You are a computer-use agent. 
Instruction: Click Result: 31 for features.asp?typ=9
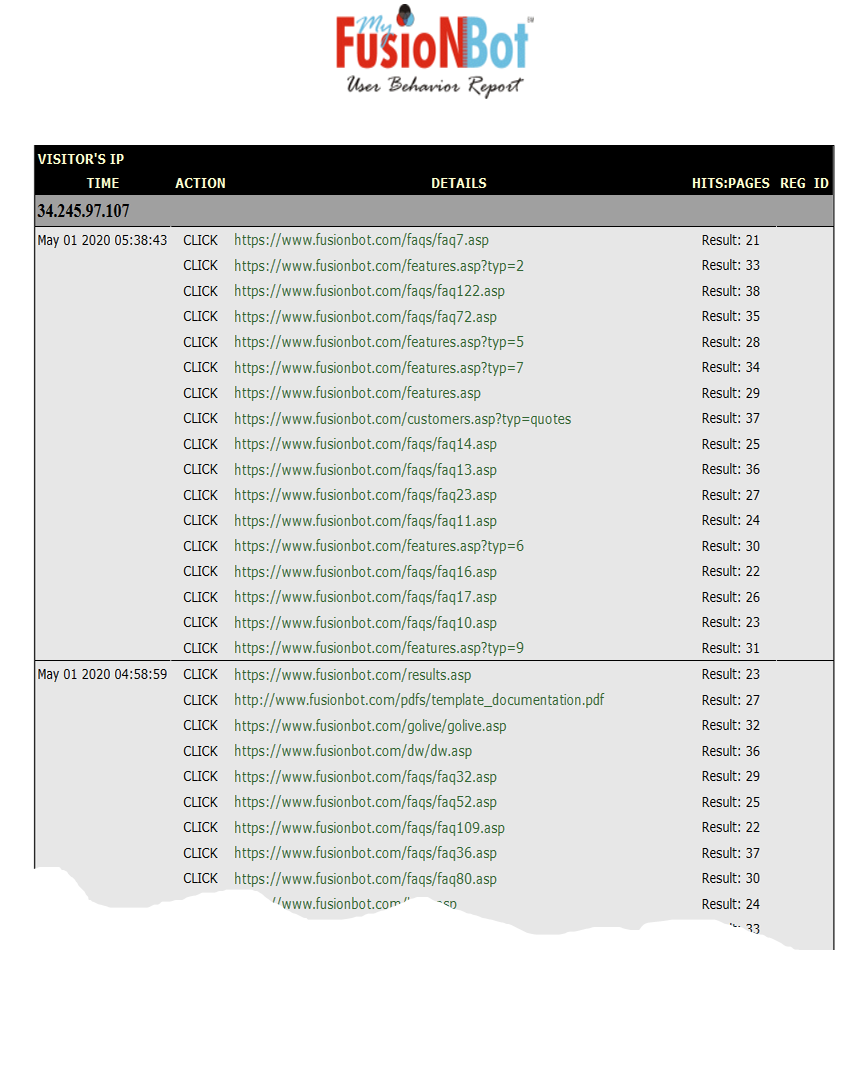(x=731, y=648)
